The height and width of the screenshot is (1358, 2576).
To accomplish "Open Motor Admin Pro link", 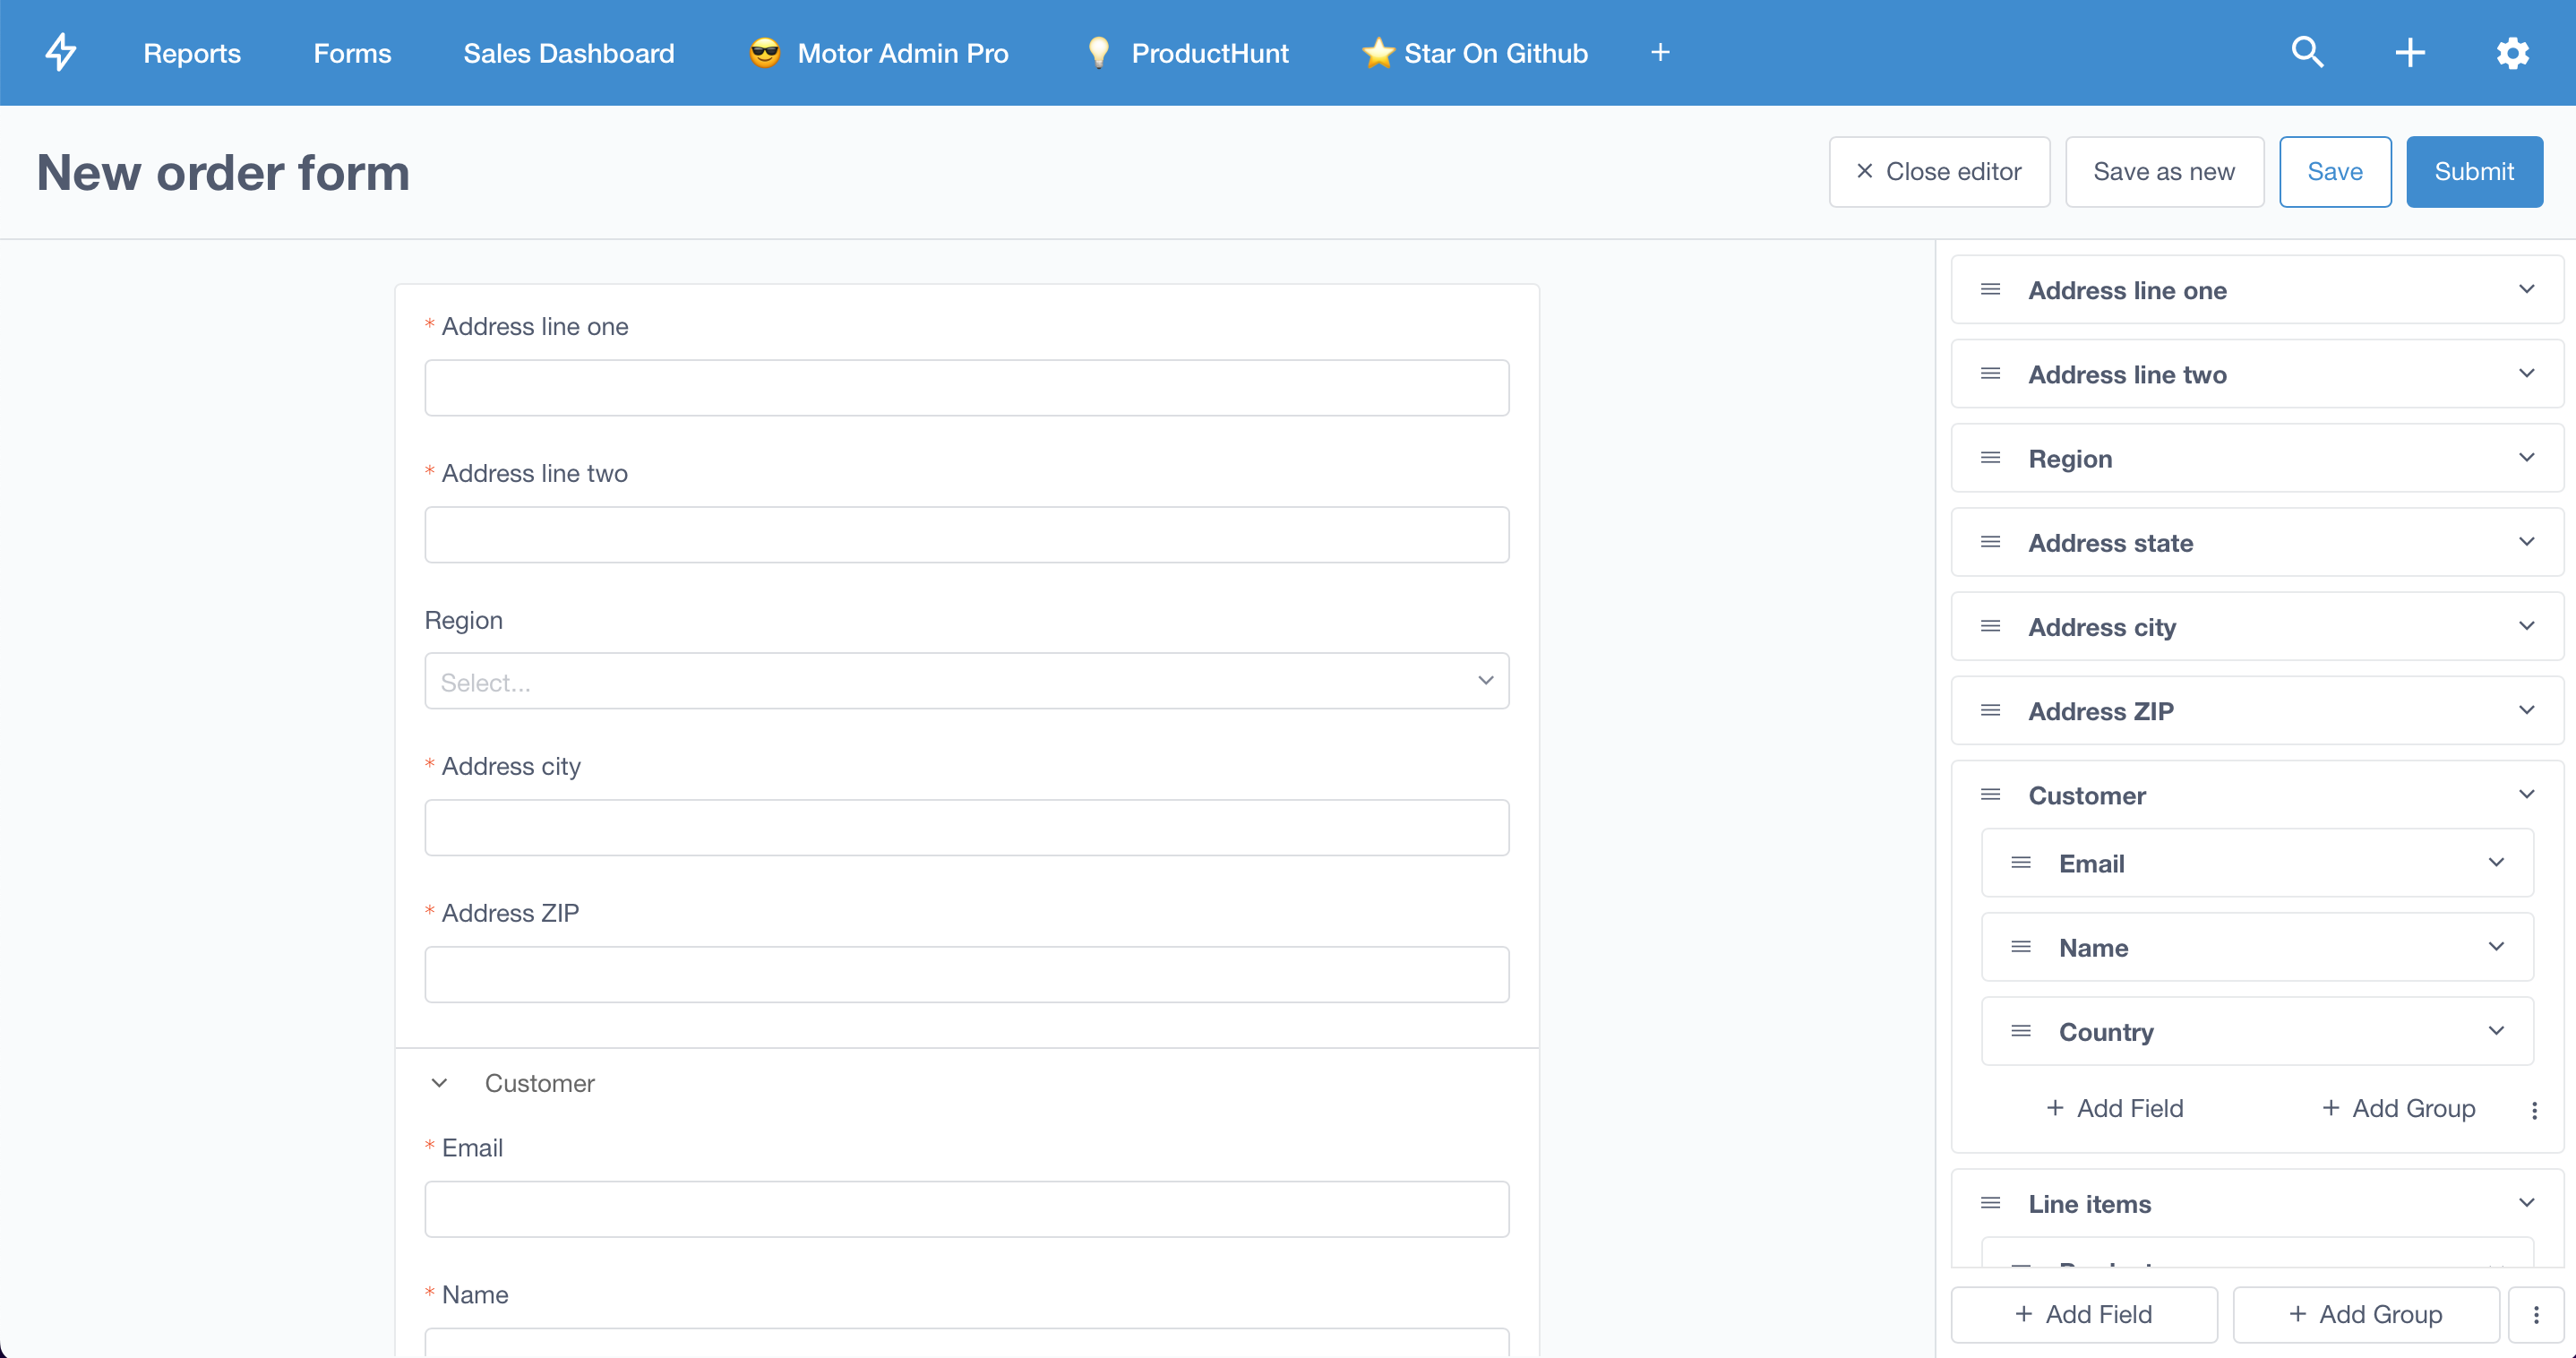I will point(878,53).
